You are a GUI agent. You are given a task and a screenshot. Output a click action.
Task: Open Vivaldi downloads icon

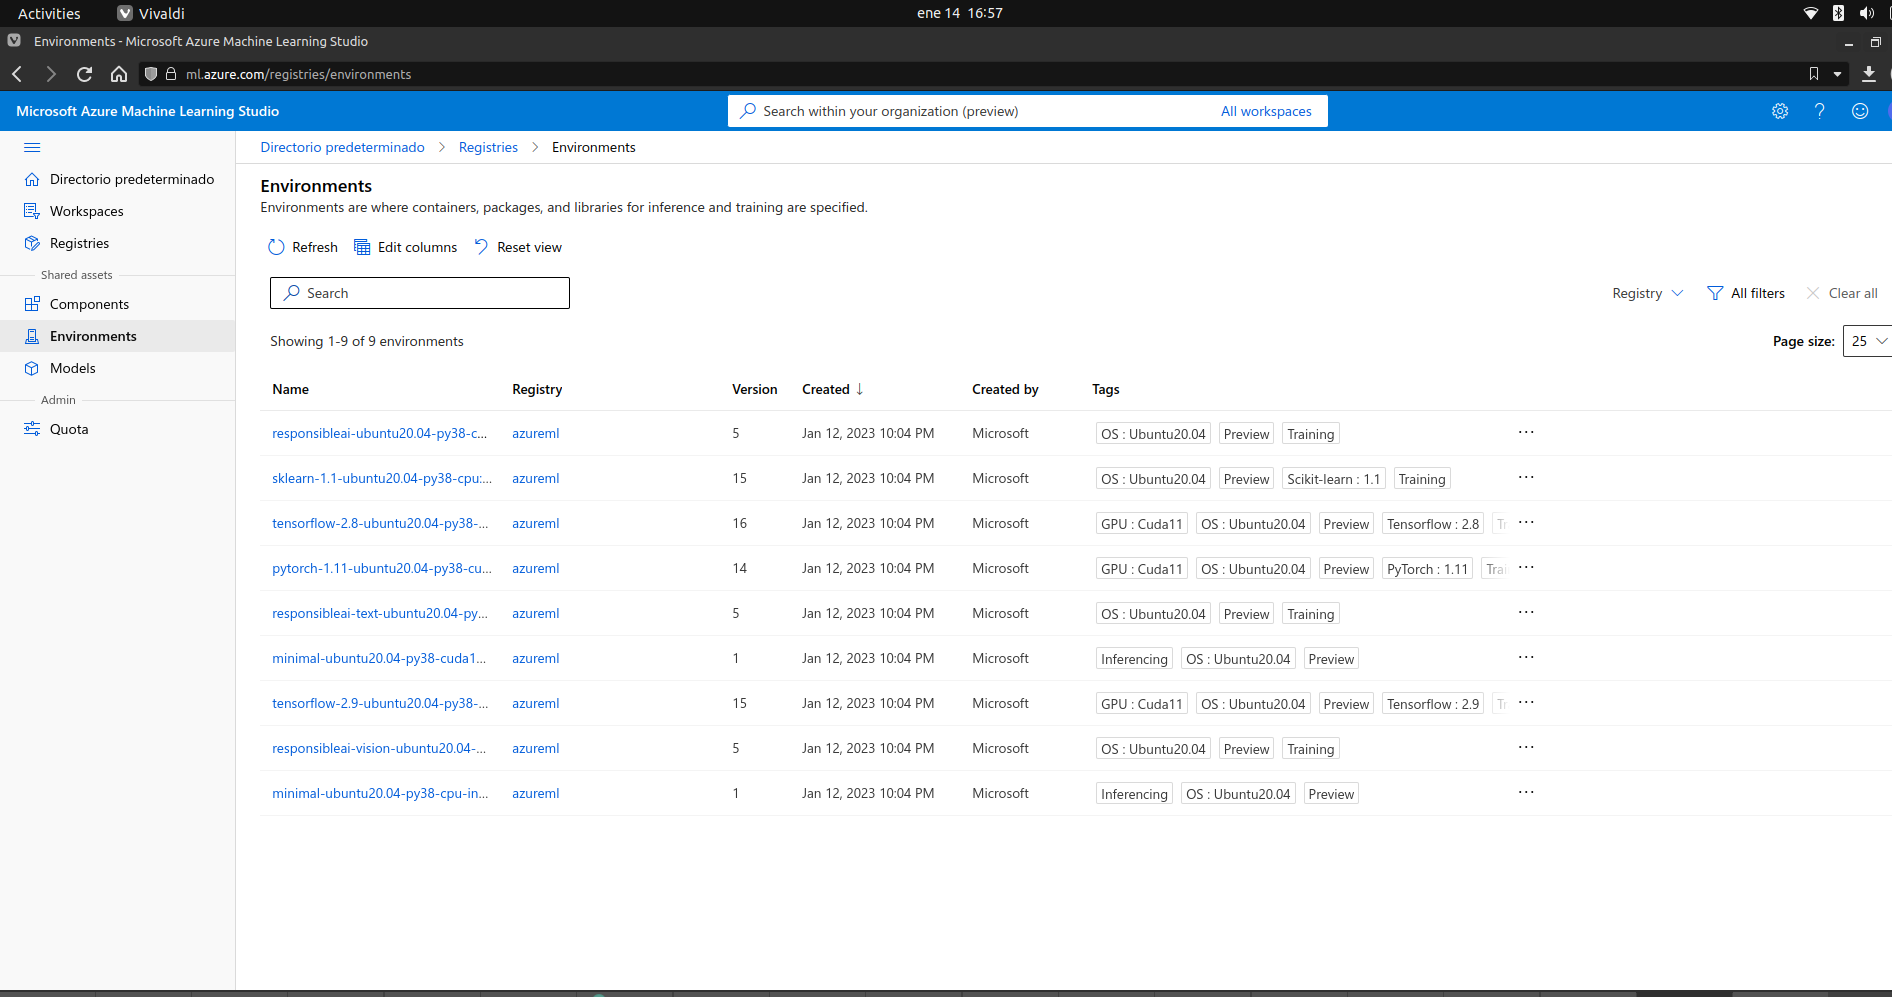1869,74
